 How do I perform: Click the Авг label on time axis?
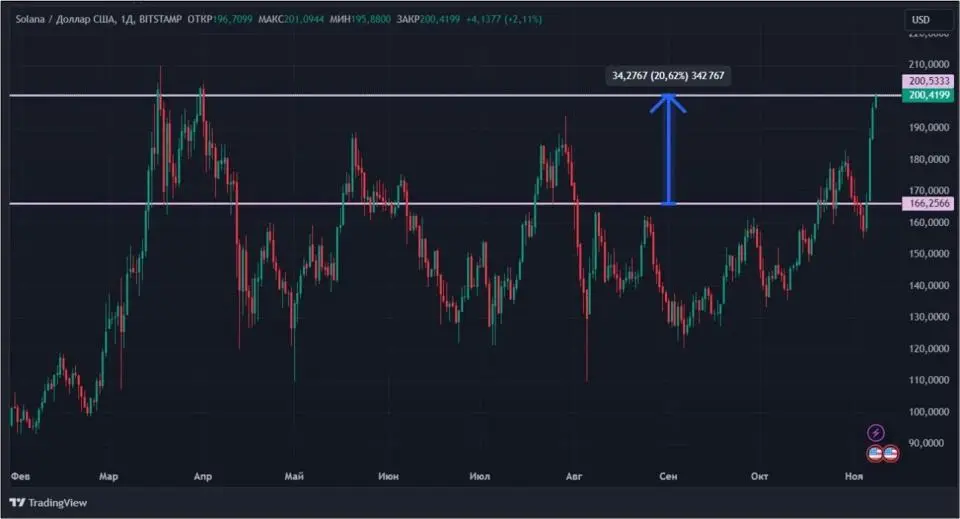tap(574, 477)
